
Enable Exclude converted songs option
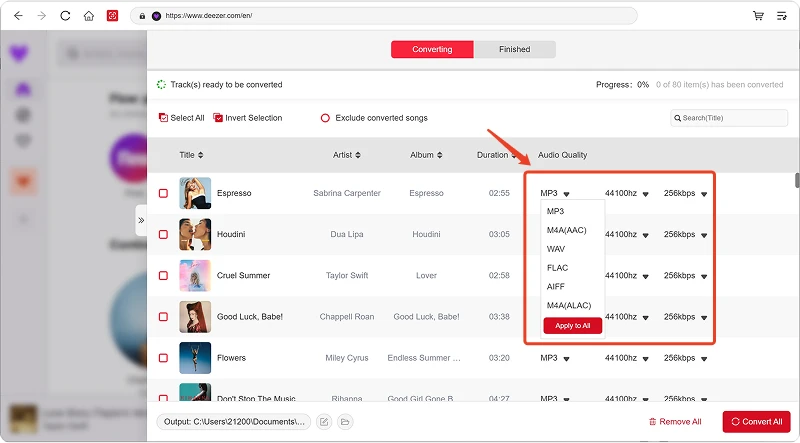[x=325, y=118]
